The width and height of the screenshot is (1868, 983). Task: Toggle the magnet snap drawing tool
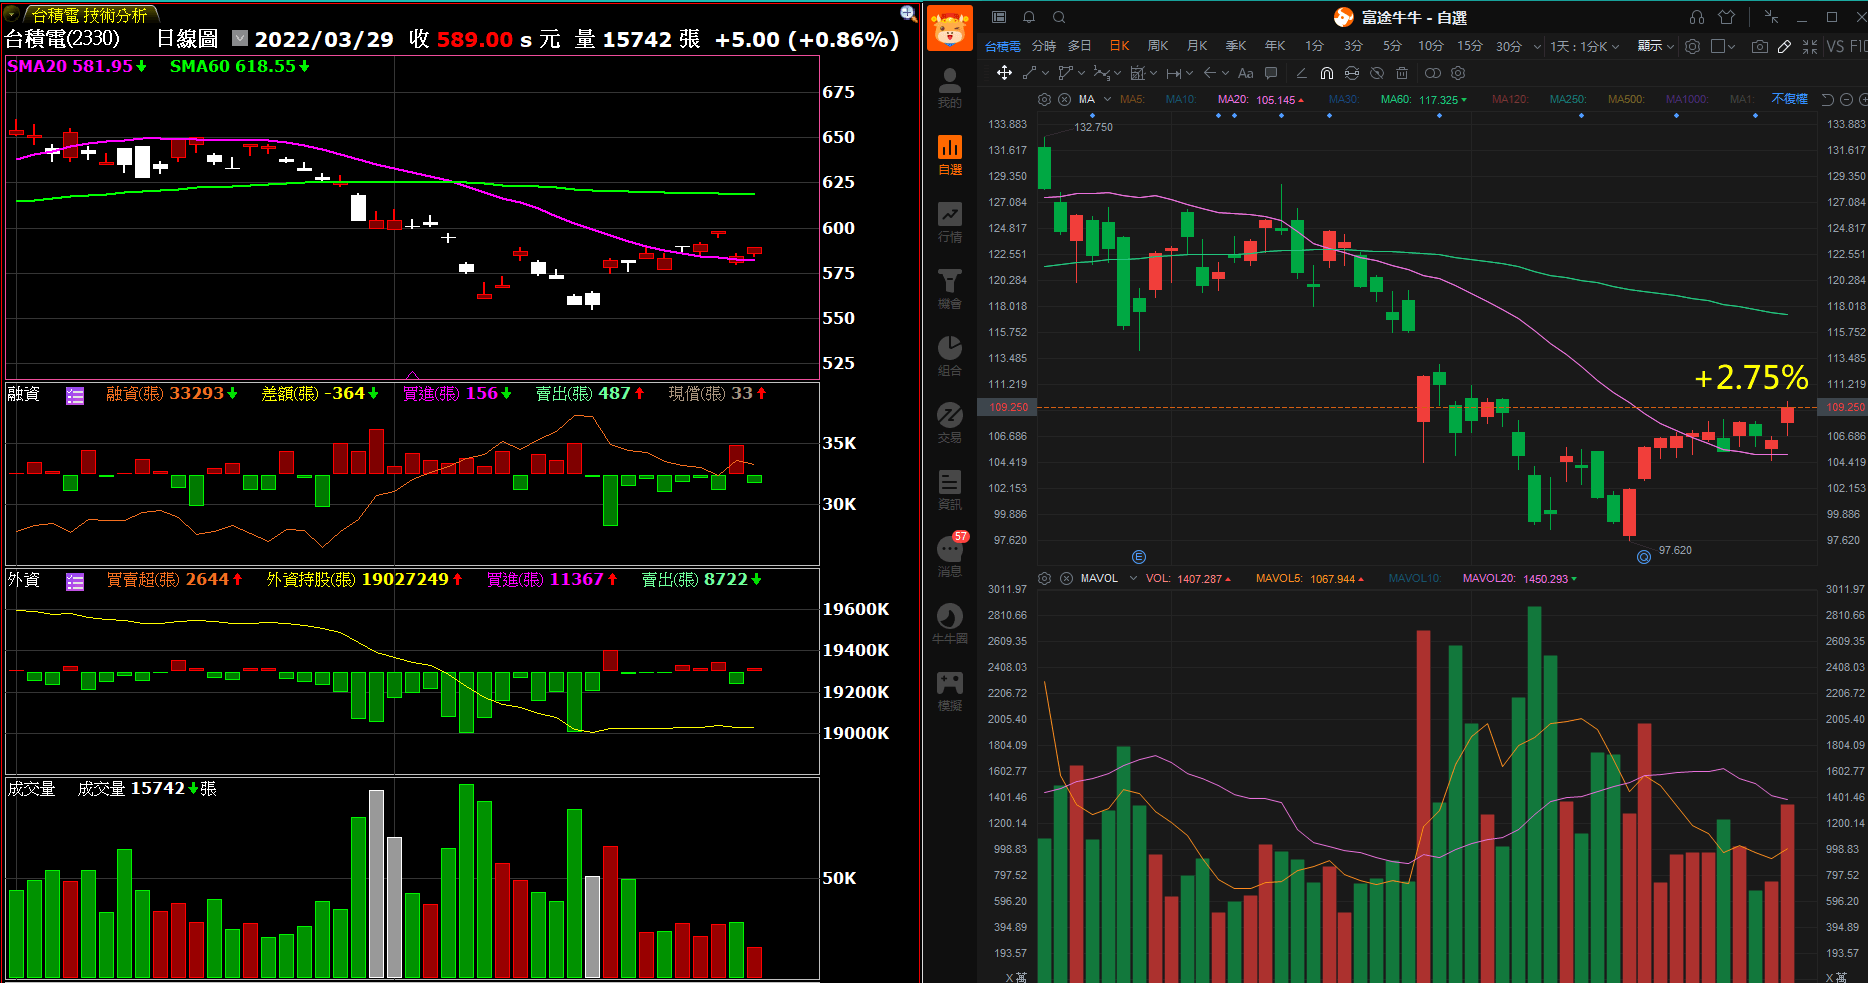pyautogui.click(x=1327, y=73)
